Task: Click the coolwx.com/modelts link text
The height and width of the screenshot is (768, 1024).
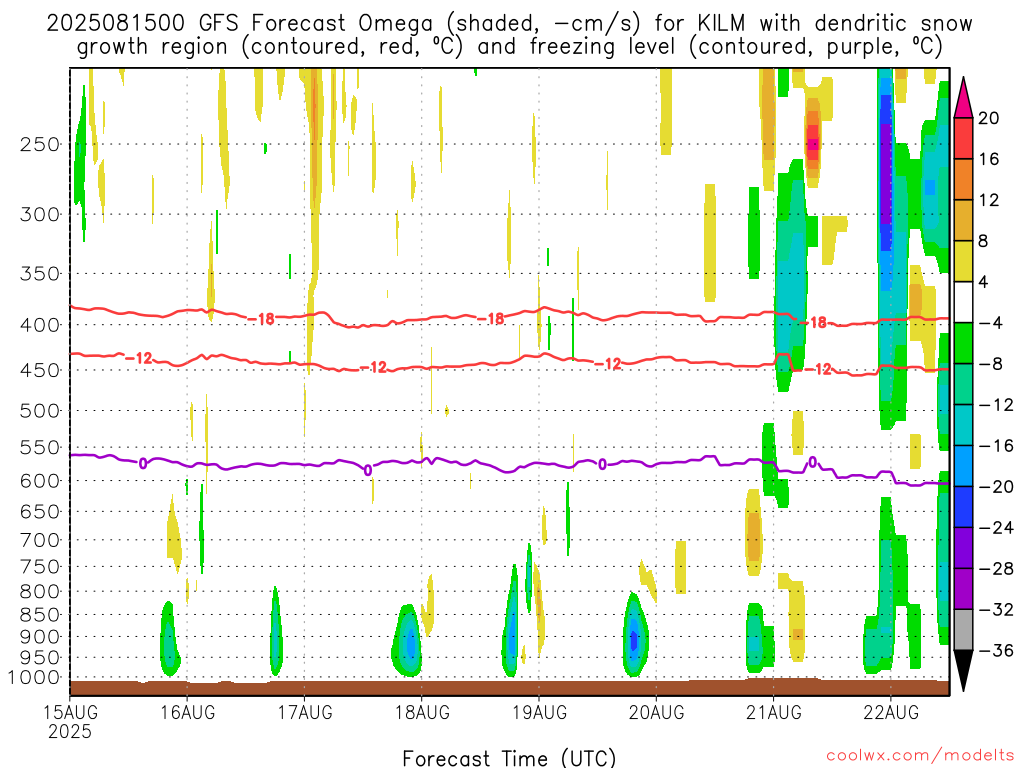Action: pyautogui.click(x=920, y=756)
